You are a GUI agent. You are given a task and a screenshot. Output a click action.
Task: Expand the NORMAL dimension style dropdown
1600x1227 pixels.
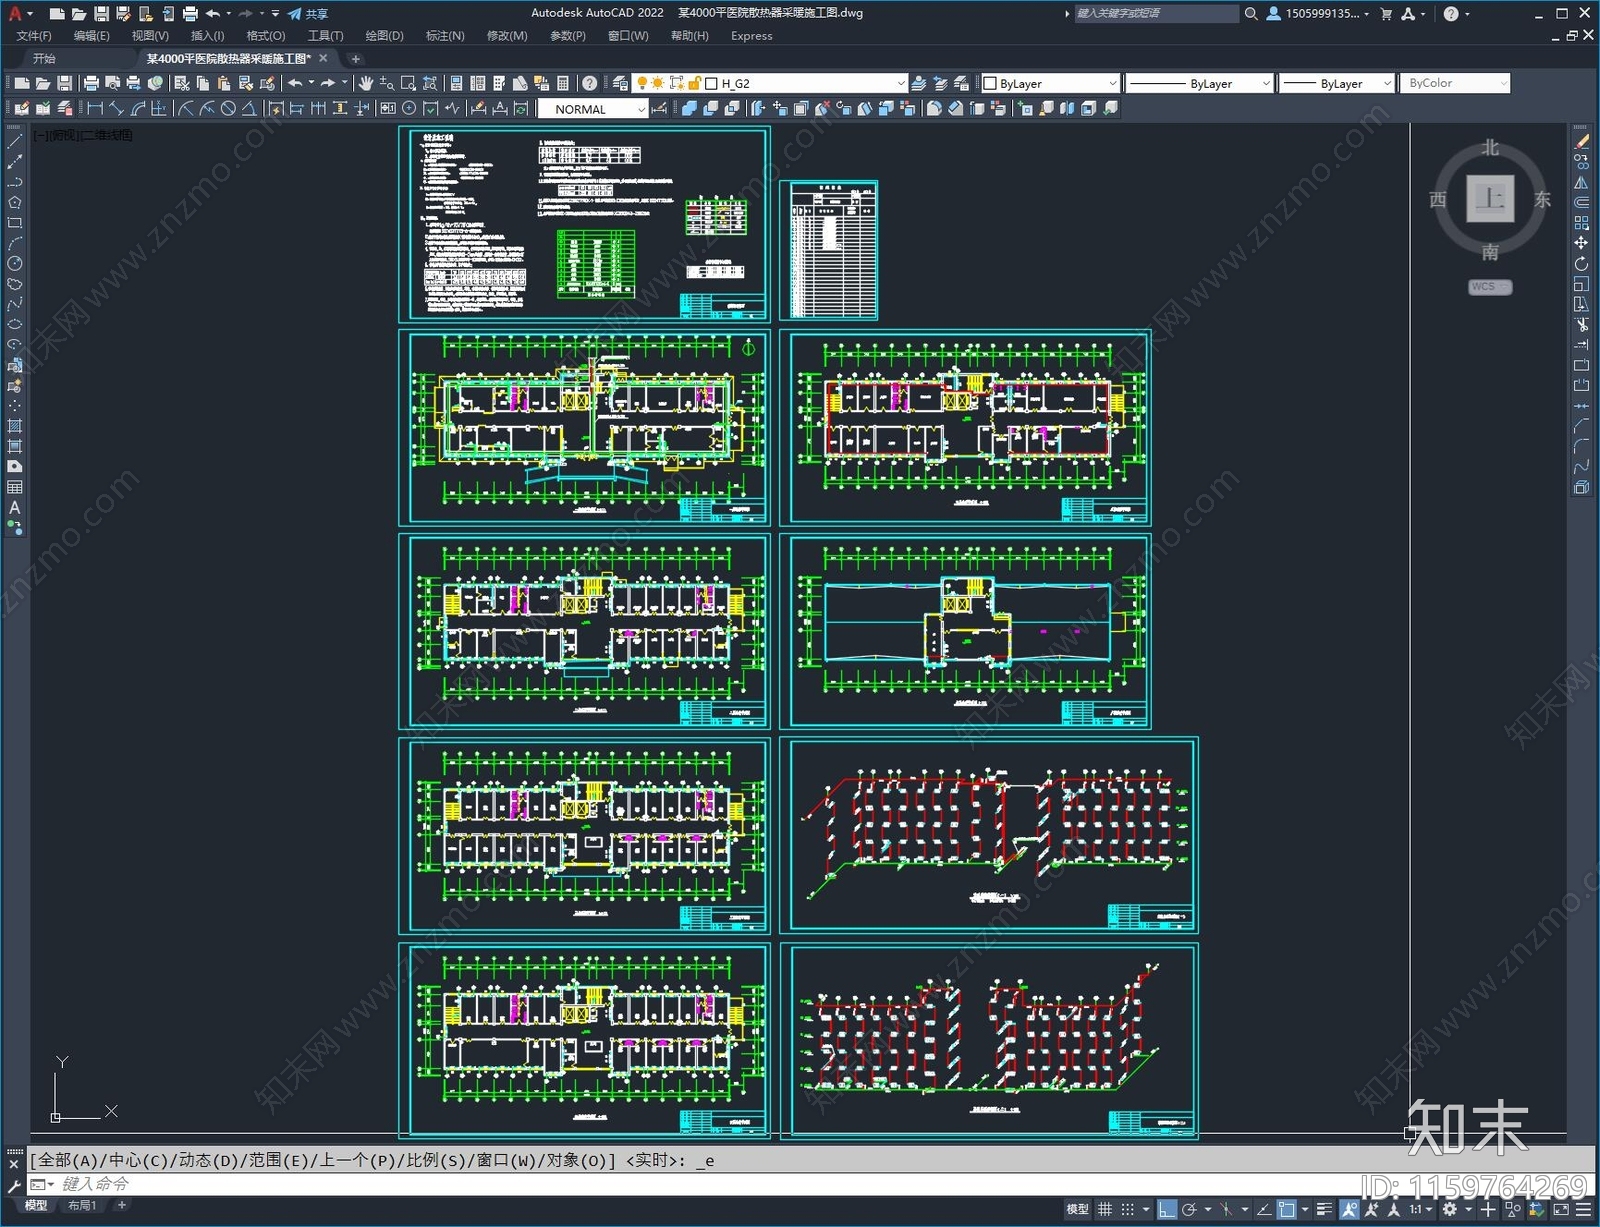pos(640,110)
